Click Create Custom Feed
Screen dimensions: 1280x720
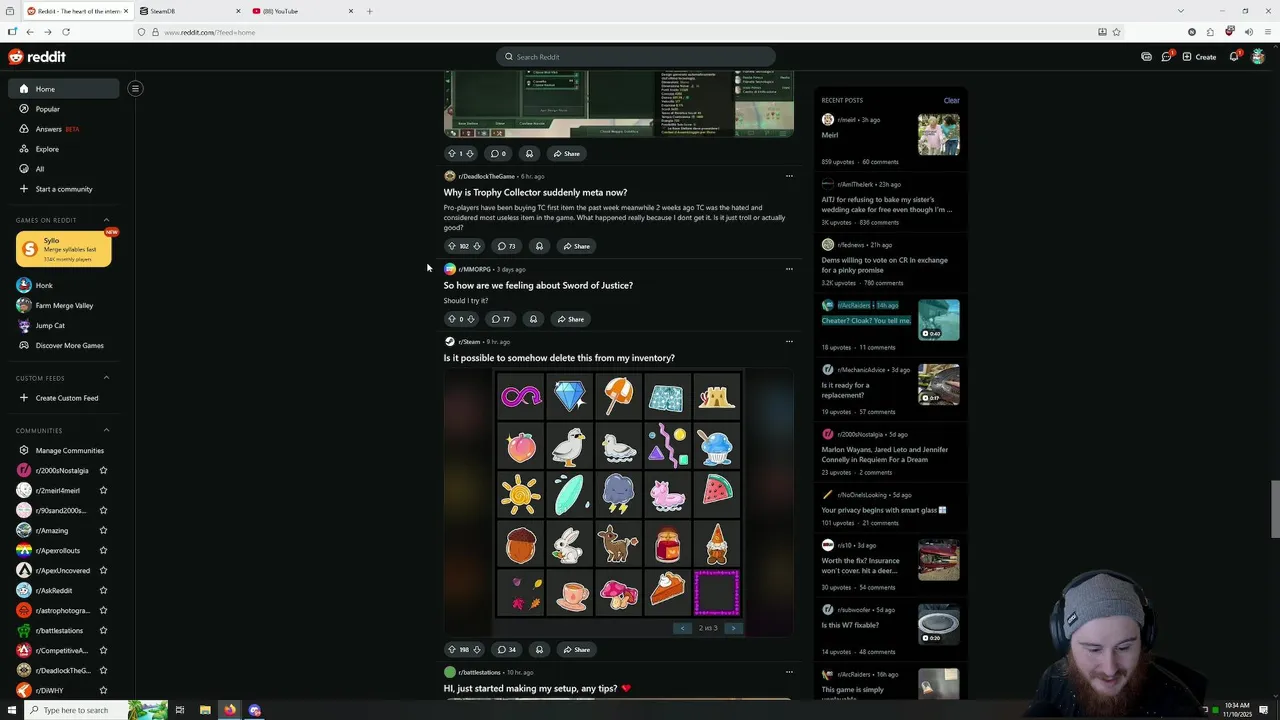point(64,398)
